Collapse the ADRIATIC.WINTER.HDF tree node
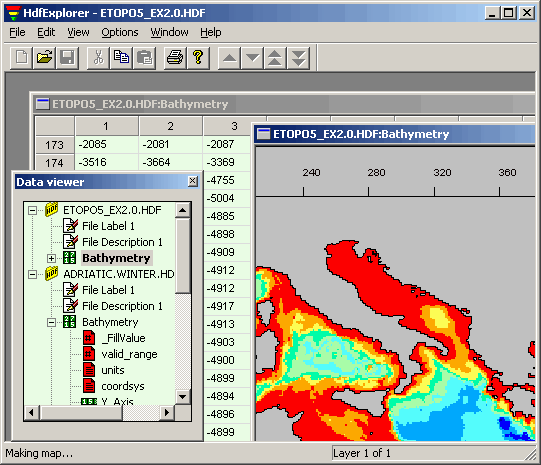541x465 pixels. tap(32, 274)
